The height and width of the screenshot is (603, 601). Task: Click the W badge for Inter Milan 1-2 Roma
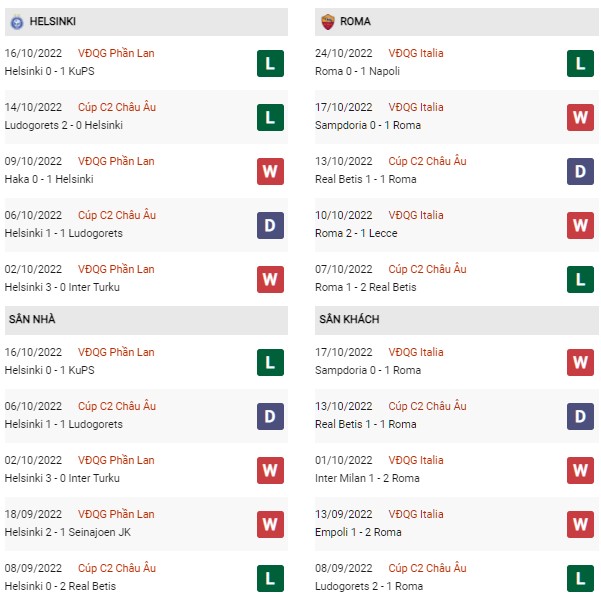click(x=580, y=470)
